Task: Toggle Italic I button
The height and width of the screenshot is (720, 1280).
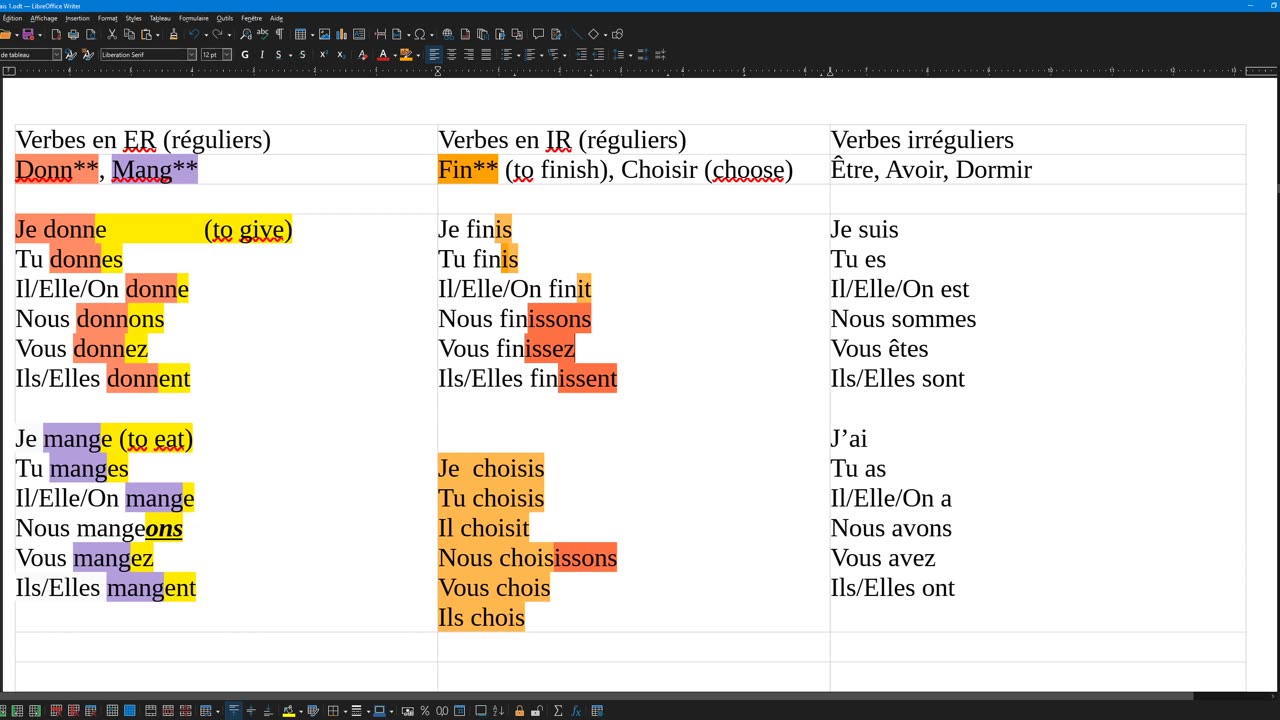Action: pos(262,55)
